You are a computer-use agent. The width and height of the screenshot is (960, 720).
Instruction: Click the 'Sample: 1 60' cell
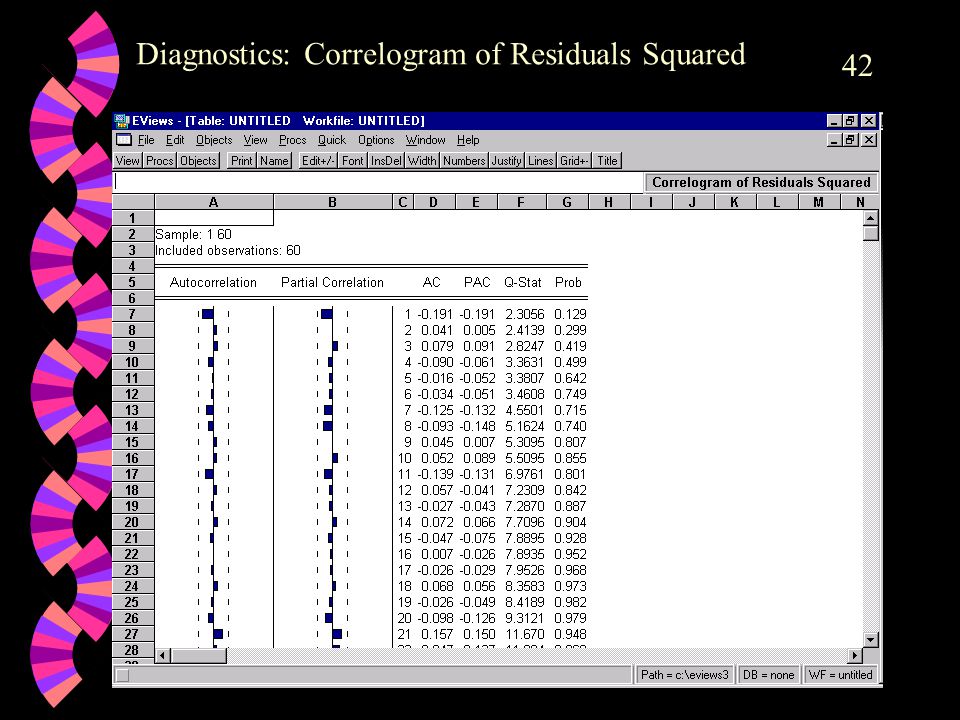click(x=193, y=234)
